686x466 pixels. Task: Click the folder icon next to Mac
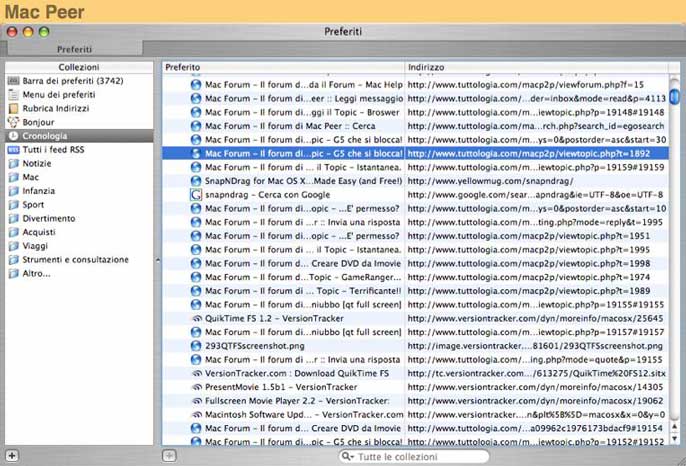click(x=14, y=177)
